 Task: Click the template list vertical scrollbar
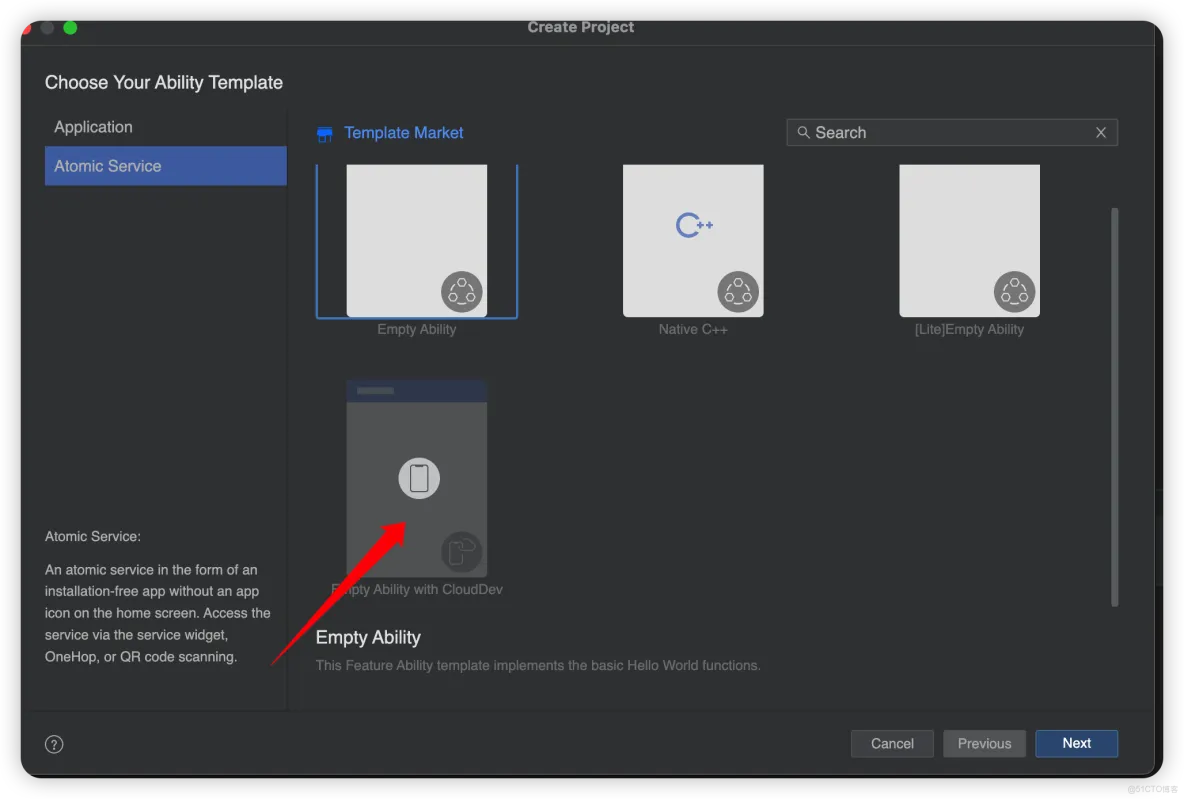(x=1115, y=406)
